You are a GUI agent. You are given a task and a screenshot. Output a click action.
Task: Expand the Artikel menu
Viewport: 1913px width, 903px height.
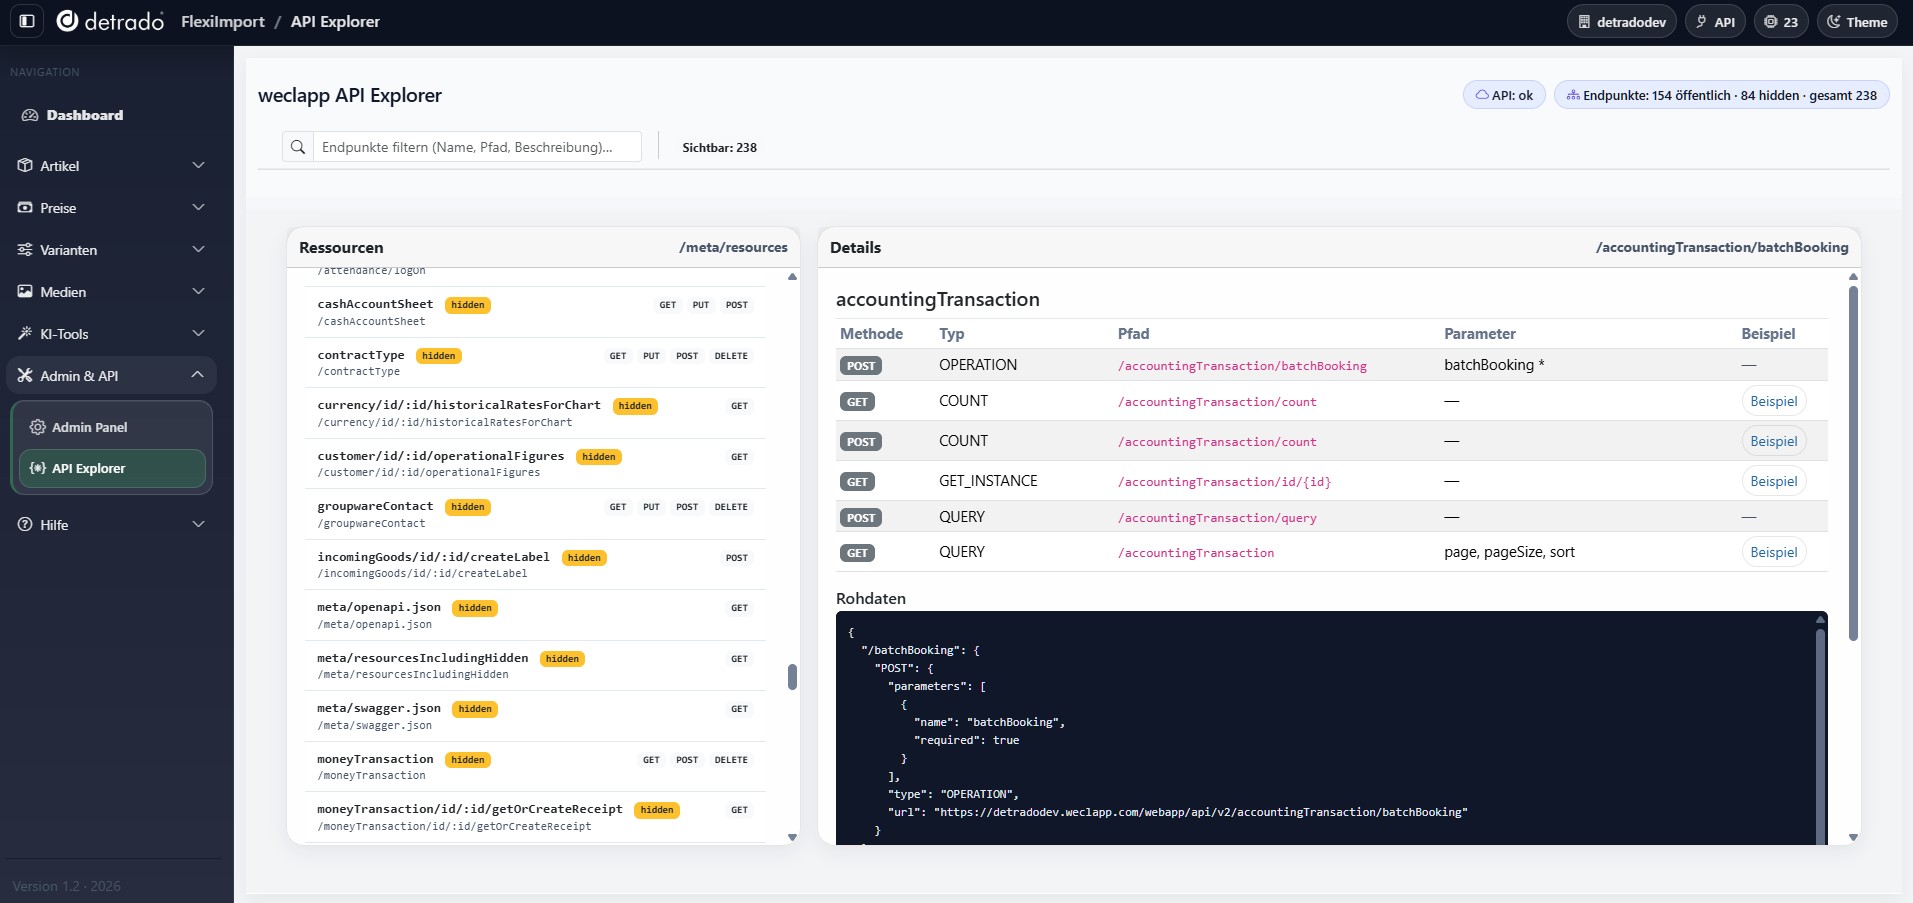point(111,166)
